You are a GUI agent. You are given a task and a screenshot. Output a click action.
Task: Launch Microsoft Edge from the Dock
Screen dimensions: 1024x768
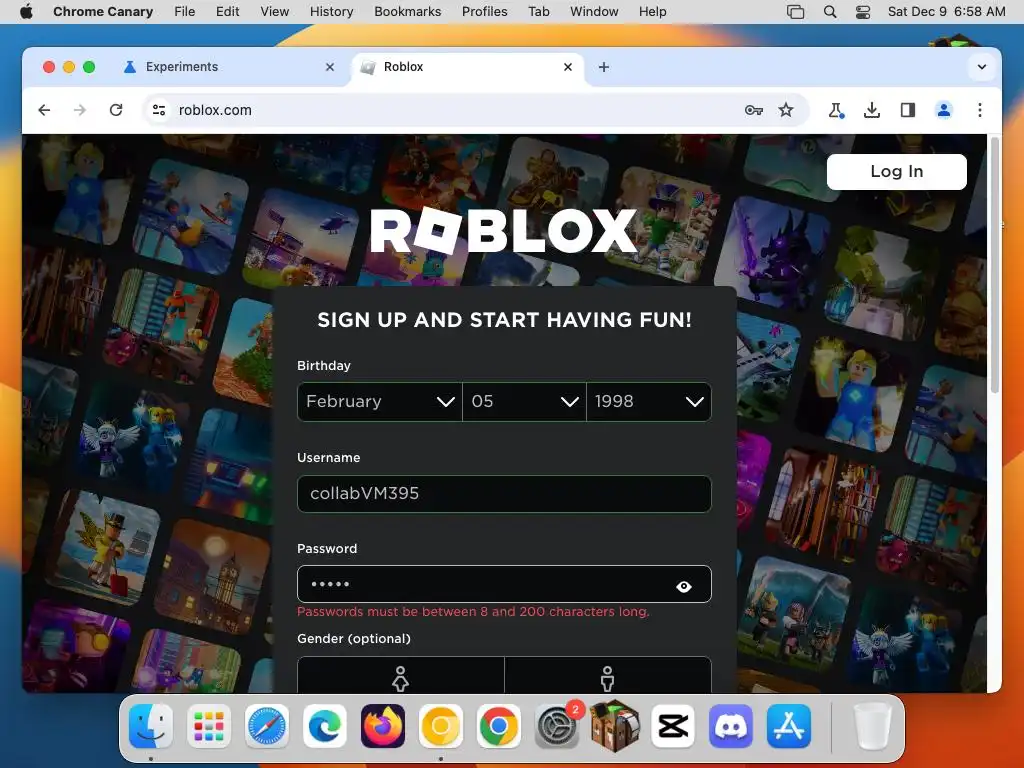[x=325, y=726]
